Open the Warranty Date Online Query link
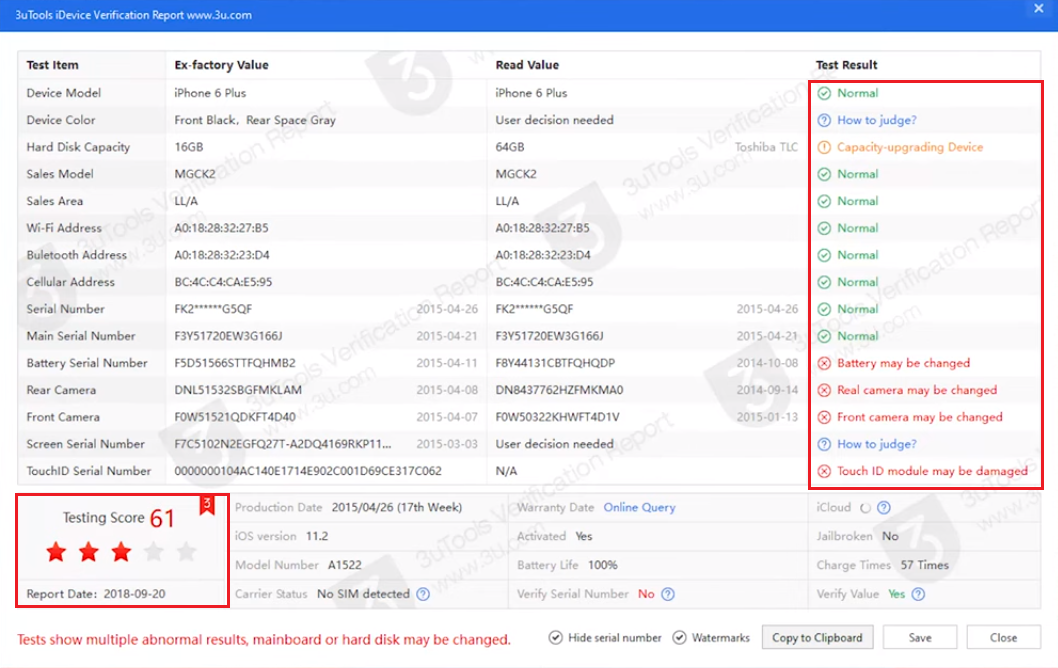 pos(639,507)
